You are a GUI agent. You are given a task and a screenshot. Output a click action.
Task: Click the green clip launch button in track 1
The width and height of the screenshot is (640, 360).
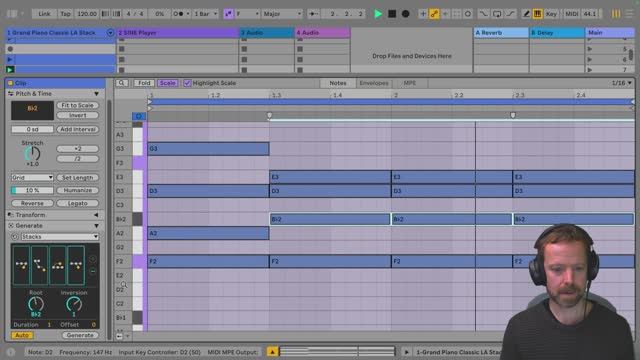click(10, 70)
